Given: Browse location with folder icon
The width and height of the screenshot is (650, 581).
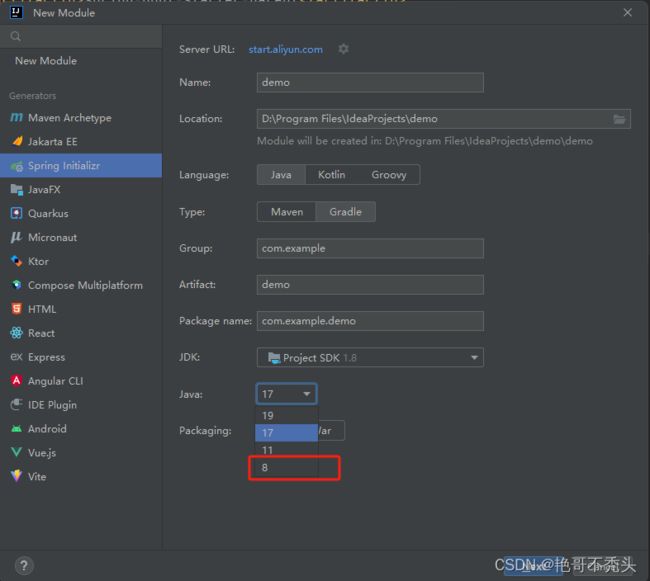Looking at the screenshot, I should 619,119.
